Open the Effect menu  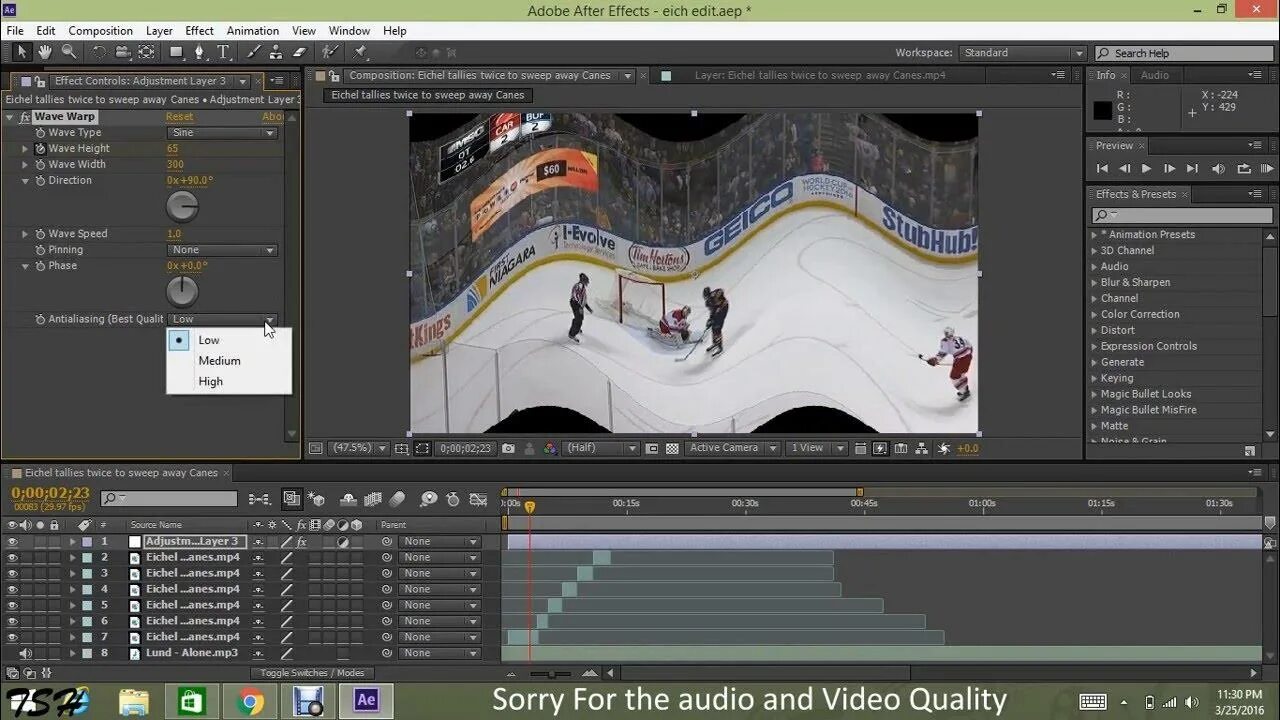[199, 31]
